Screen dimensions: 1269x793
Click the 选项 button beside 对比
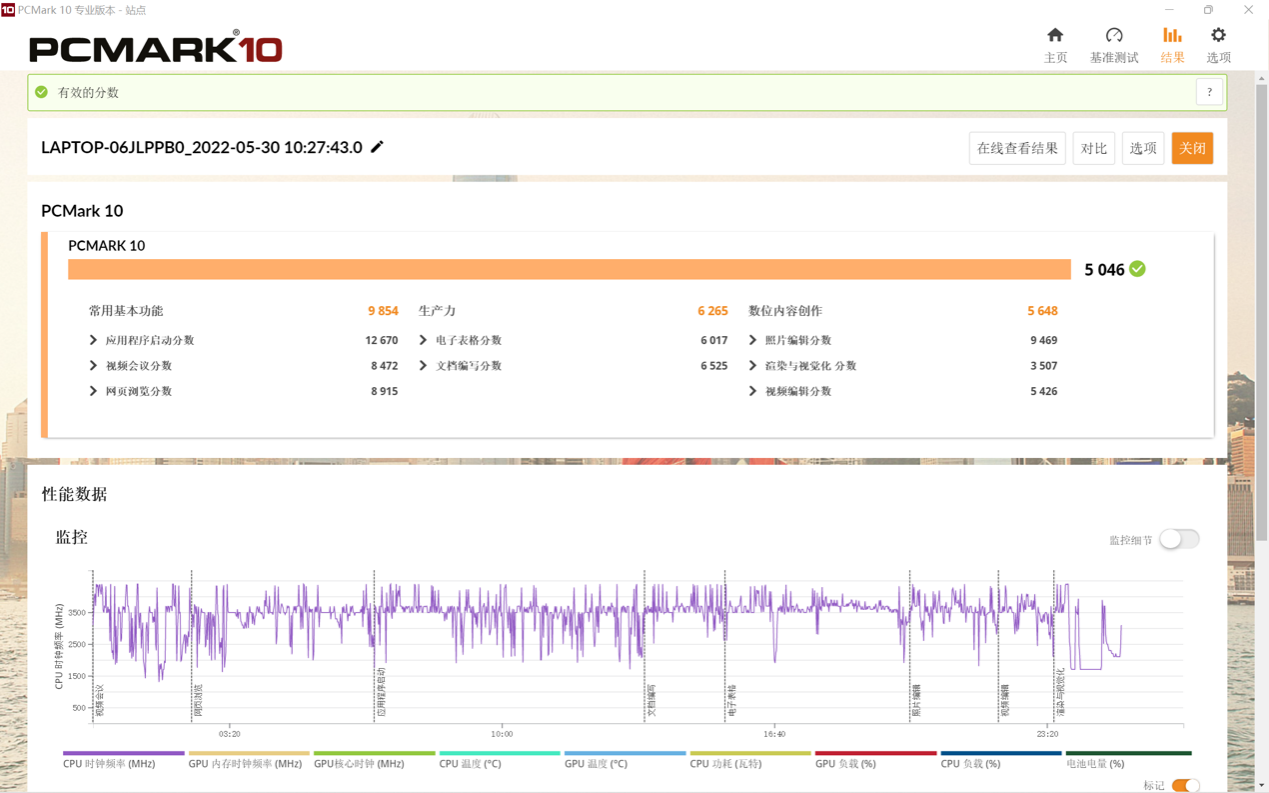tap(1143, 148)
